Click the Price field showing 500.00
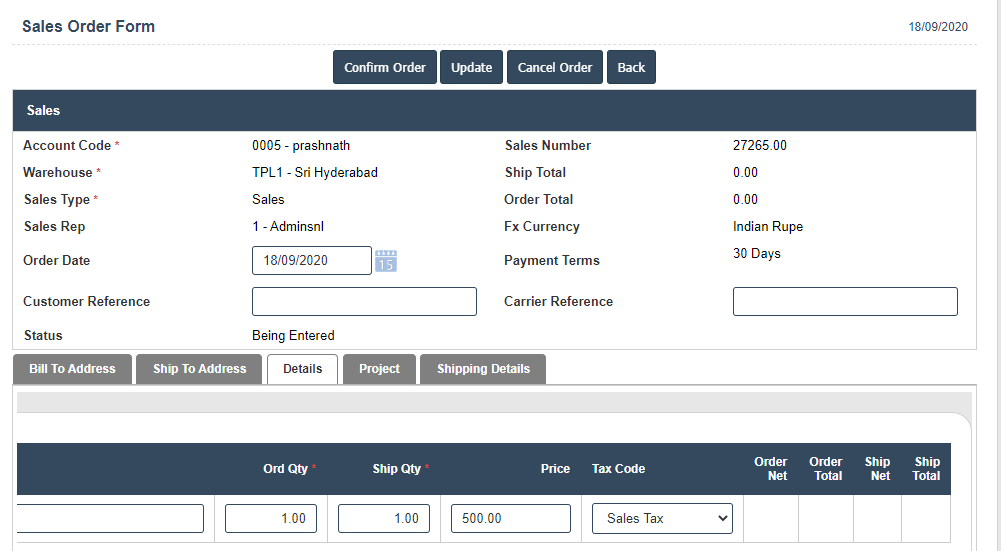Viewport: 1001px width, 551px height. coord(511,518)
